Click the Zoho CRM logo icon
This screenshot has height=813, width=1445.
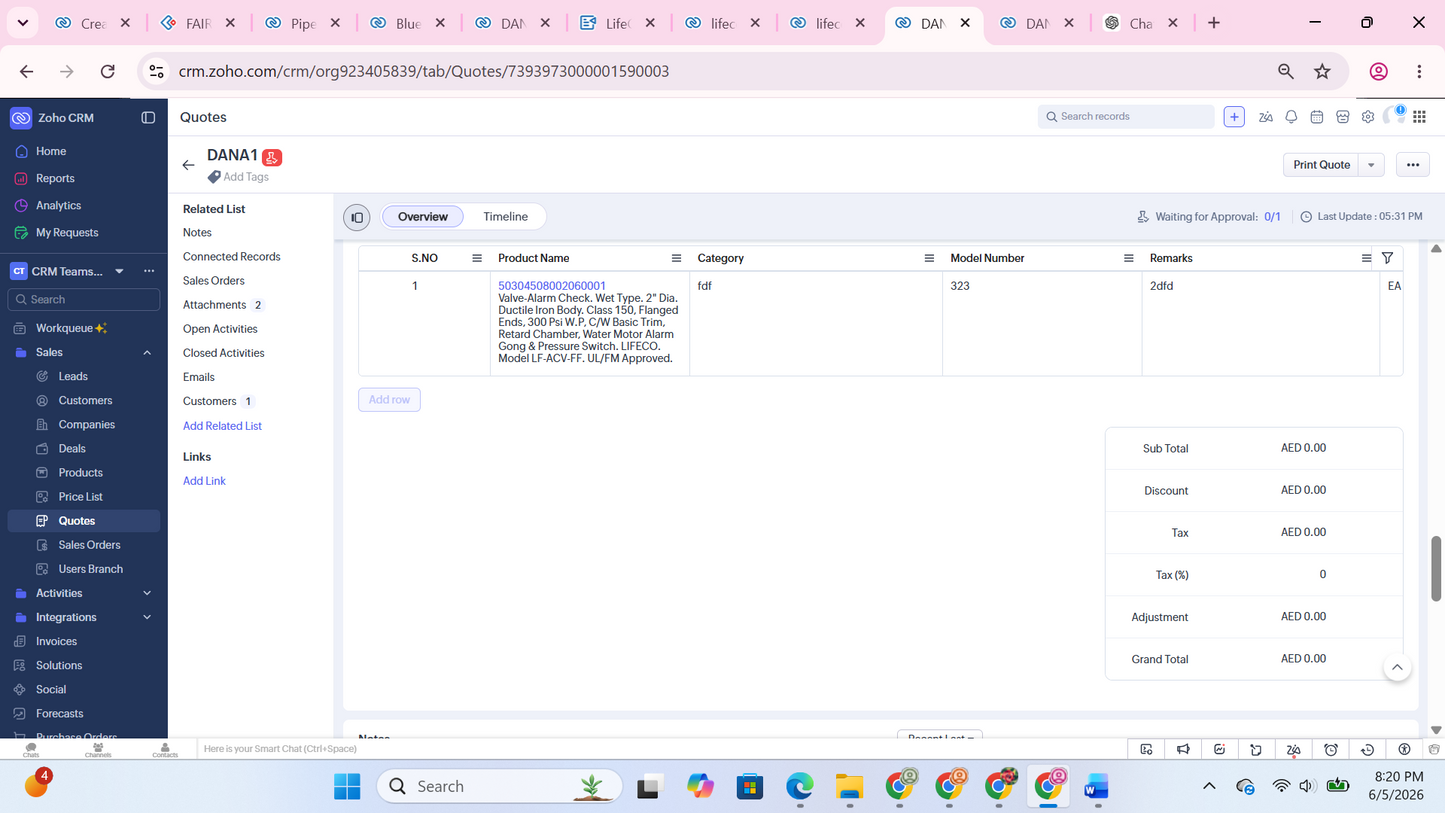21,118
